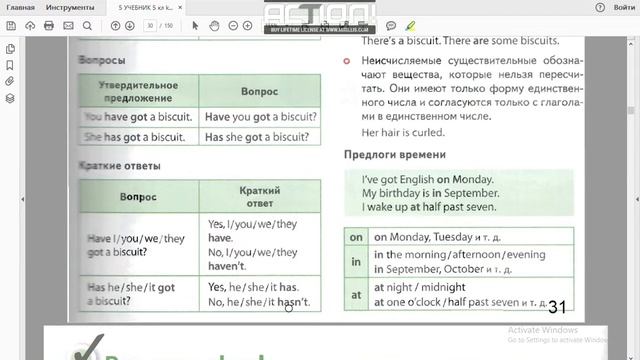Viewport: 640px width, 360px height.
Task: Click the 'on' preposition cell
Action: [x=356, y=237]
